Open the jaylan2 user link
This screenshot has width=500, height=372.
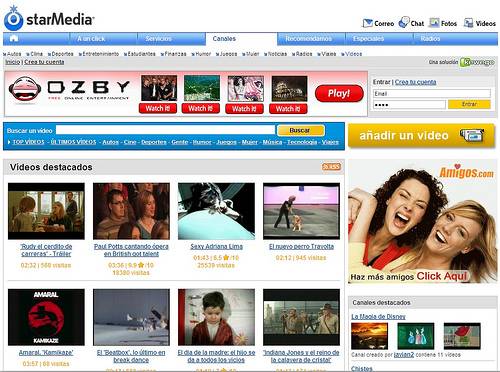pos(404,355)
